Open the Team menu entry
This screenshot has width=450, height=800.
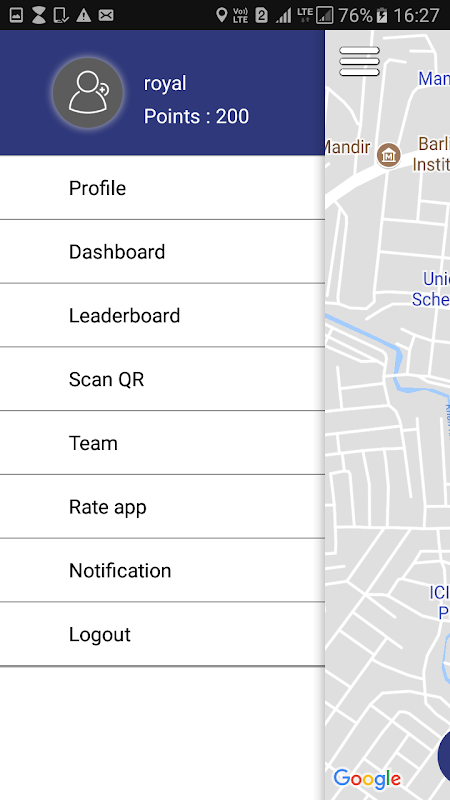coord(162,443)
